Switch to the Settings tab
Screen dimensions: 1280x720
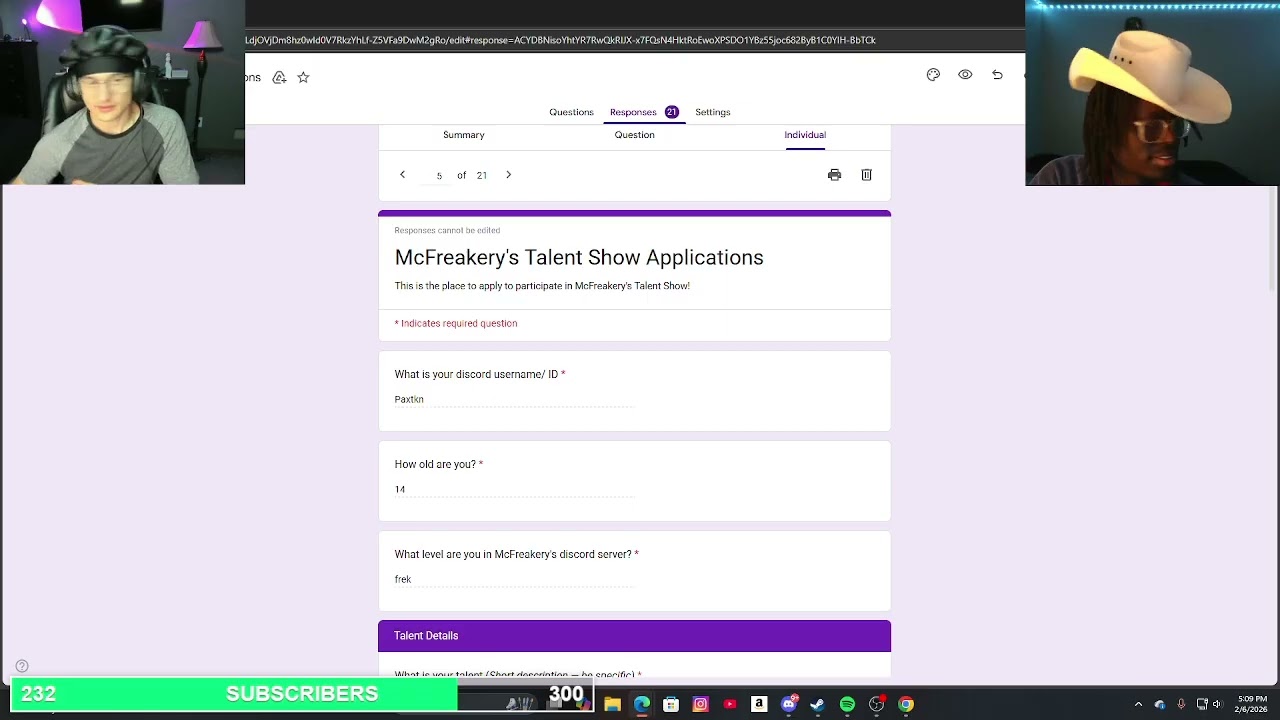tap(713, 112)
